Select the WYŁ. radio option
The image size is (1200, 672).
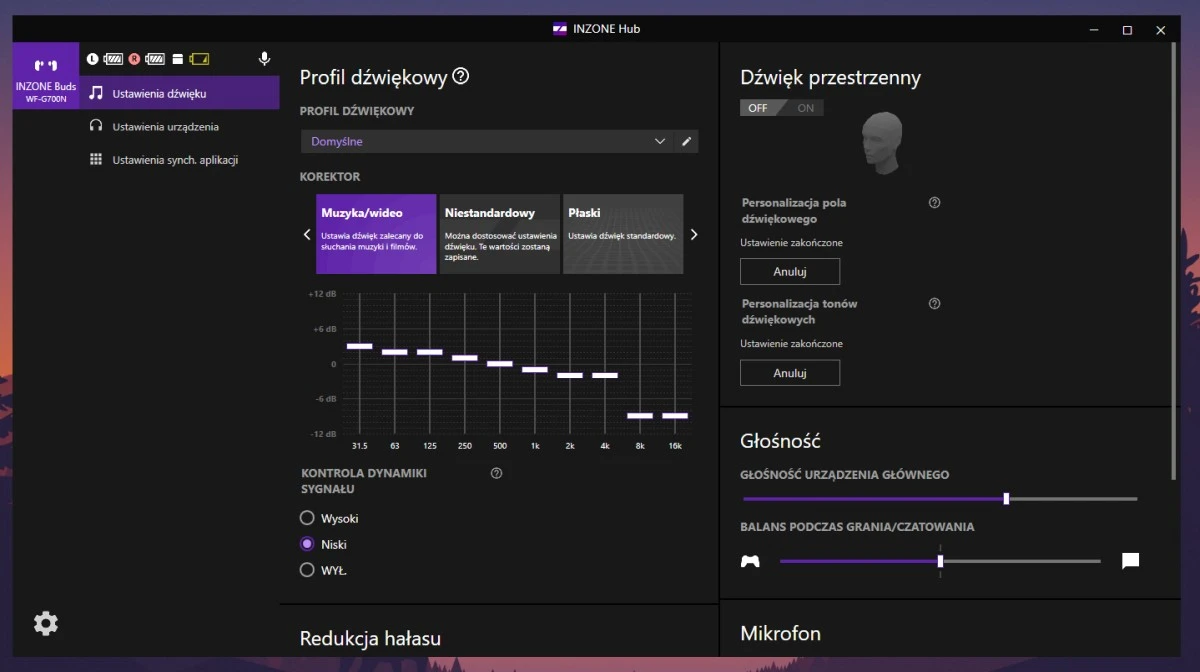[308, 570]
